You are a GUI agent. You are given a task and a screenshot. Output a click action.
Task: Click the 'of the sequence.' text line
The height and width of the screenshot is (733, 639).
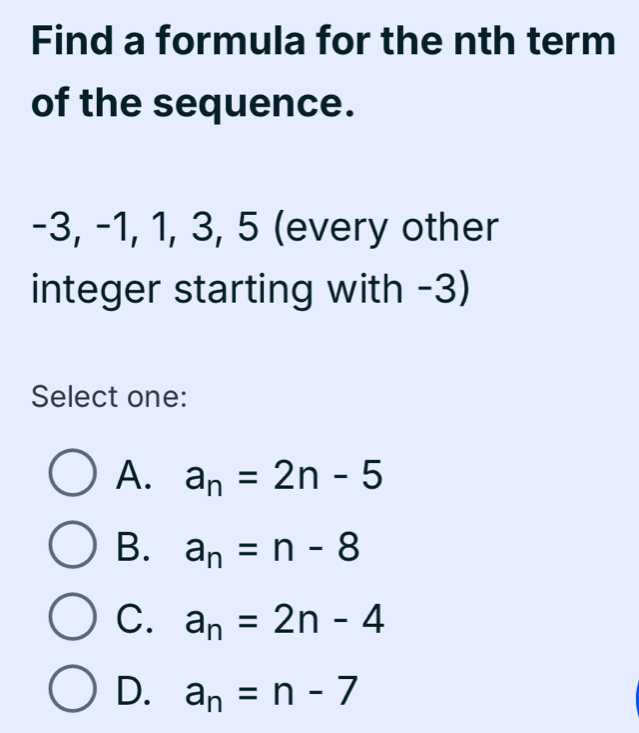point(193,104)
